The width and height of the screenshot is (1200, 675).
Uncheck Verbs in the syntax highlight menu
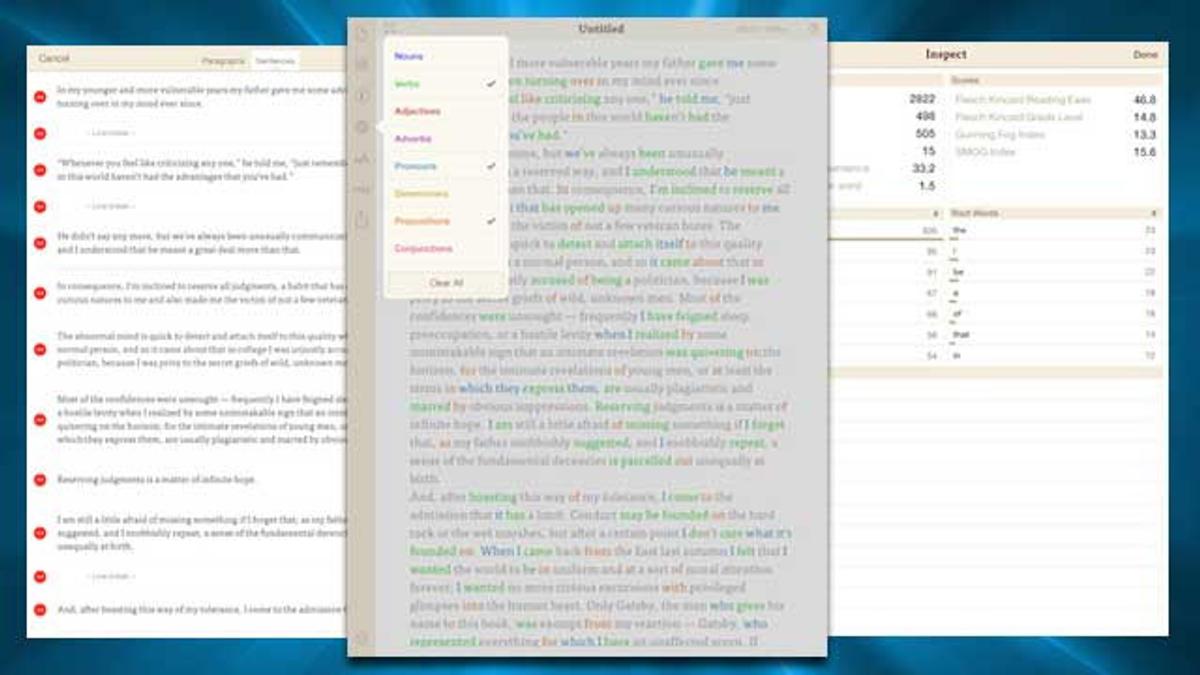point(446,84)
